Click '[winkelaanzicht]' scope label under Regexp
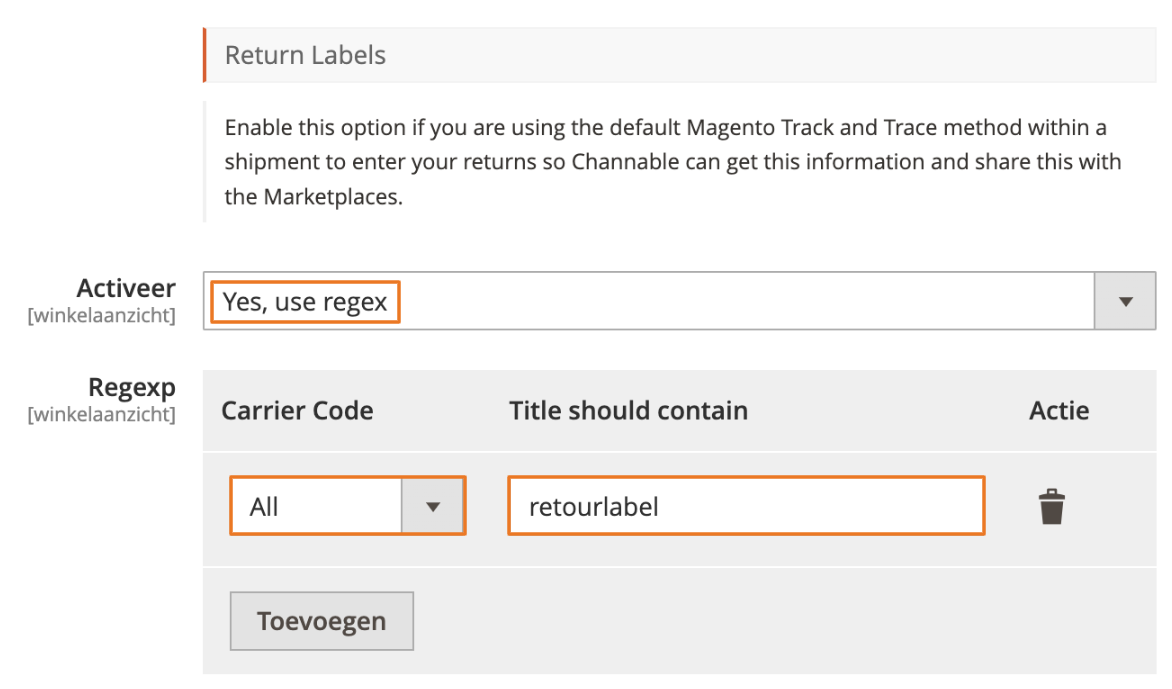1172x689 pixels. 101,414
